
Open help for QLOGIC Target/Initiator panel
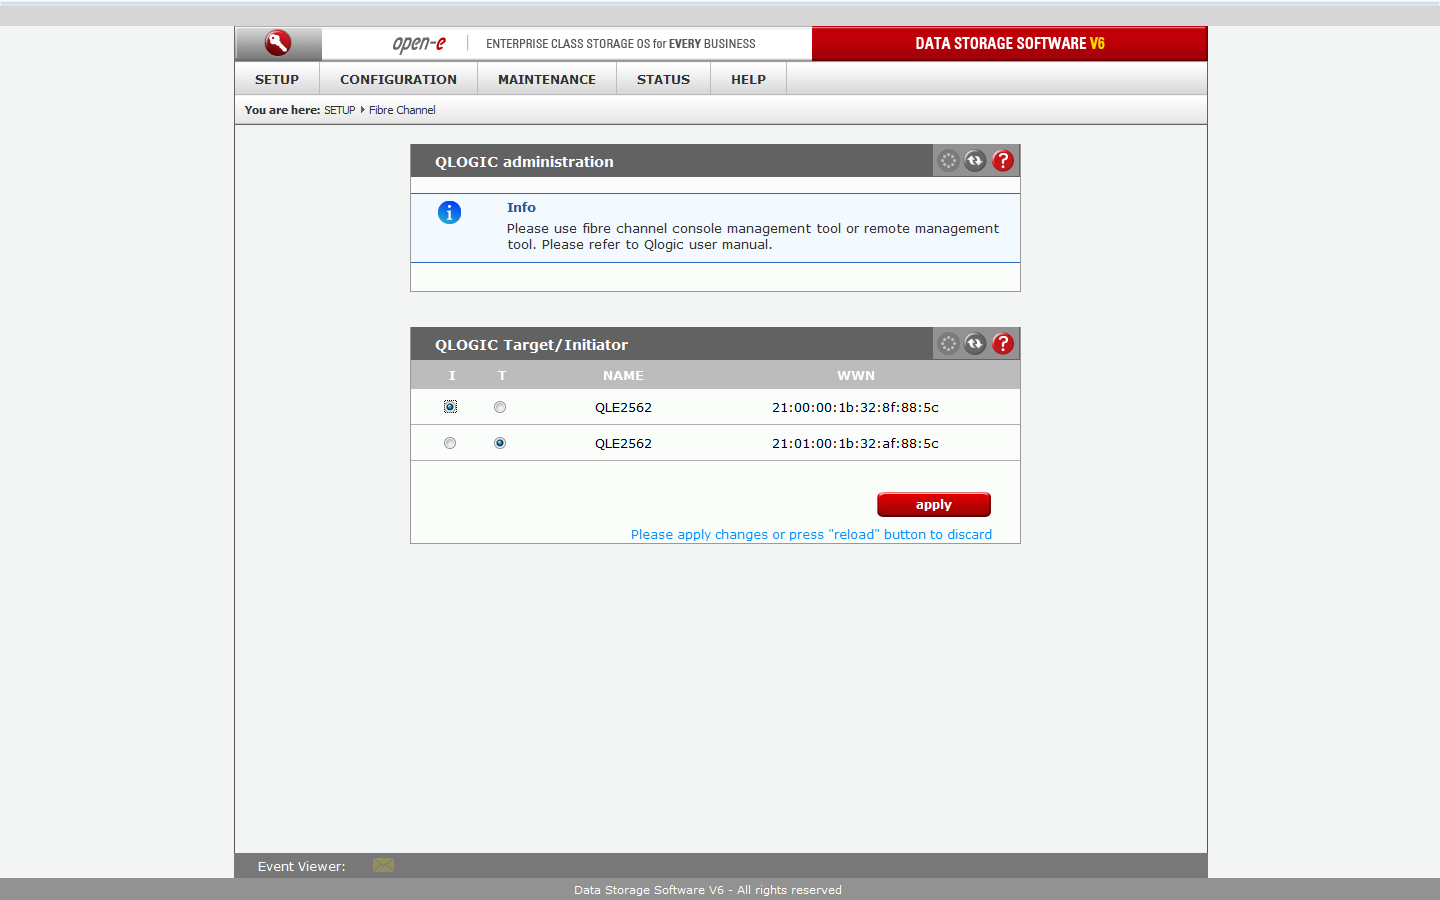[x=1003, y=344]
